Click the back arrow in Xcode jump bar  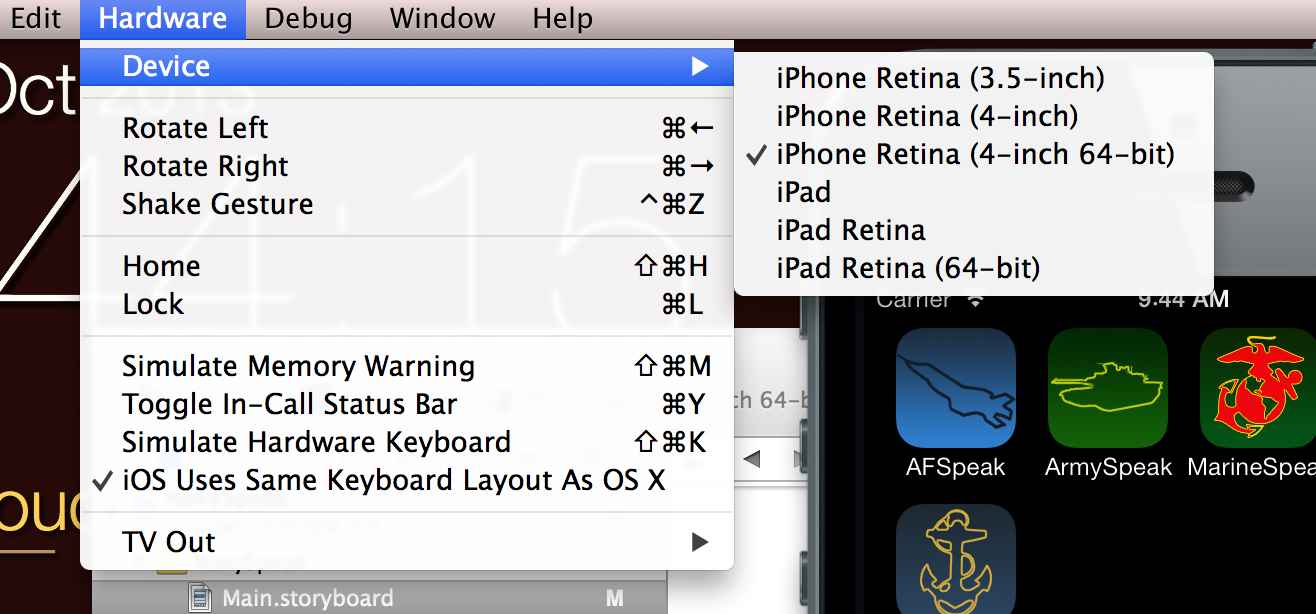[752, 459]
